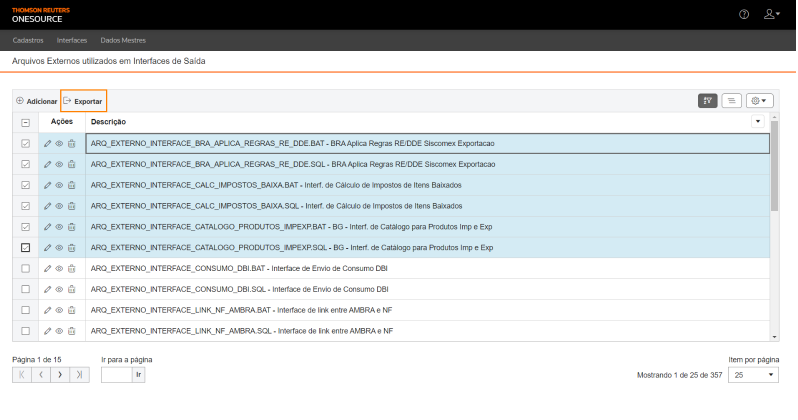Edit the CATALOGO_PRODUTOS_IMPEXP.BAT row with pencil icon

pos(47,227)
